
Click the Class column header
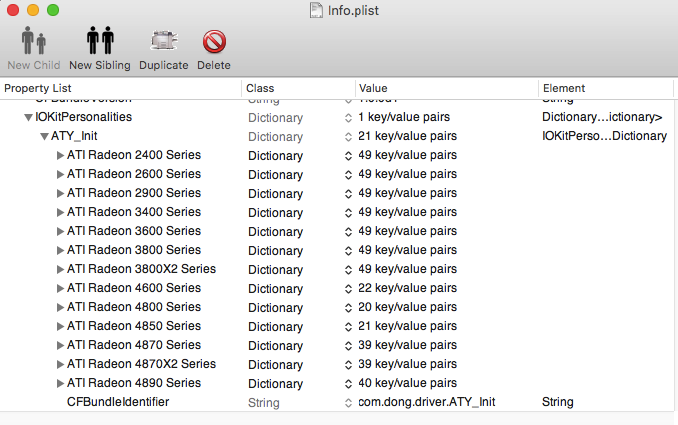pos(298,88)
